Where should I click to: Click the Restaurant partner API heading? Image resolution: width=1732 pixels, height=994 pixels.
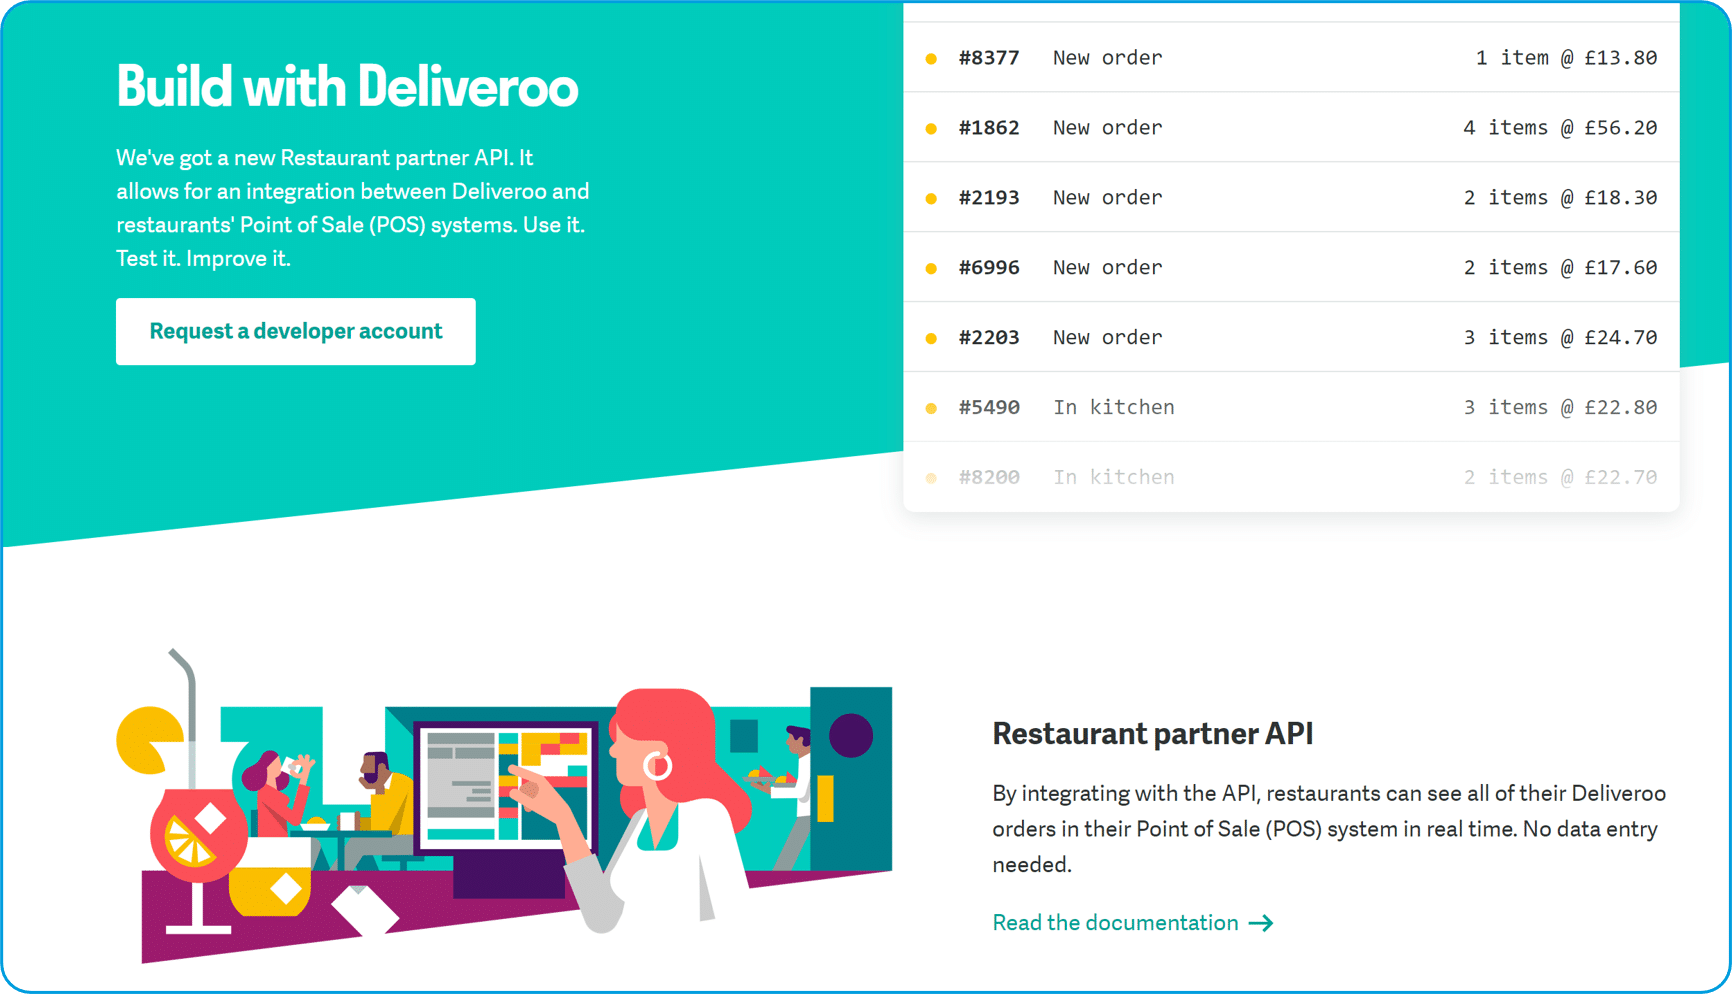pyautogui.click(x=1152, y=733)
